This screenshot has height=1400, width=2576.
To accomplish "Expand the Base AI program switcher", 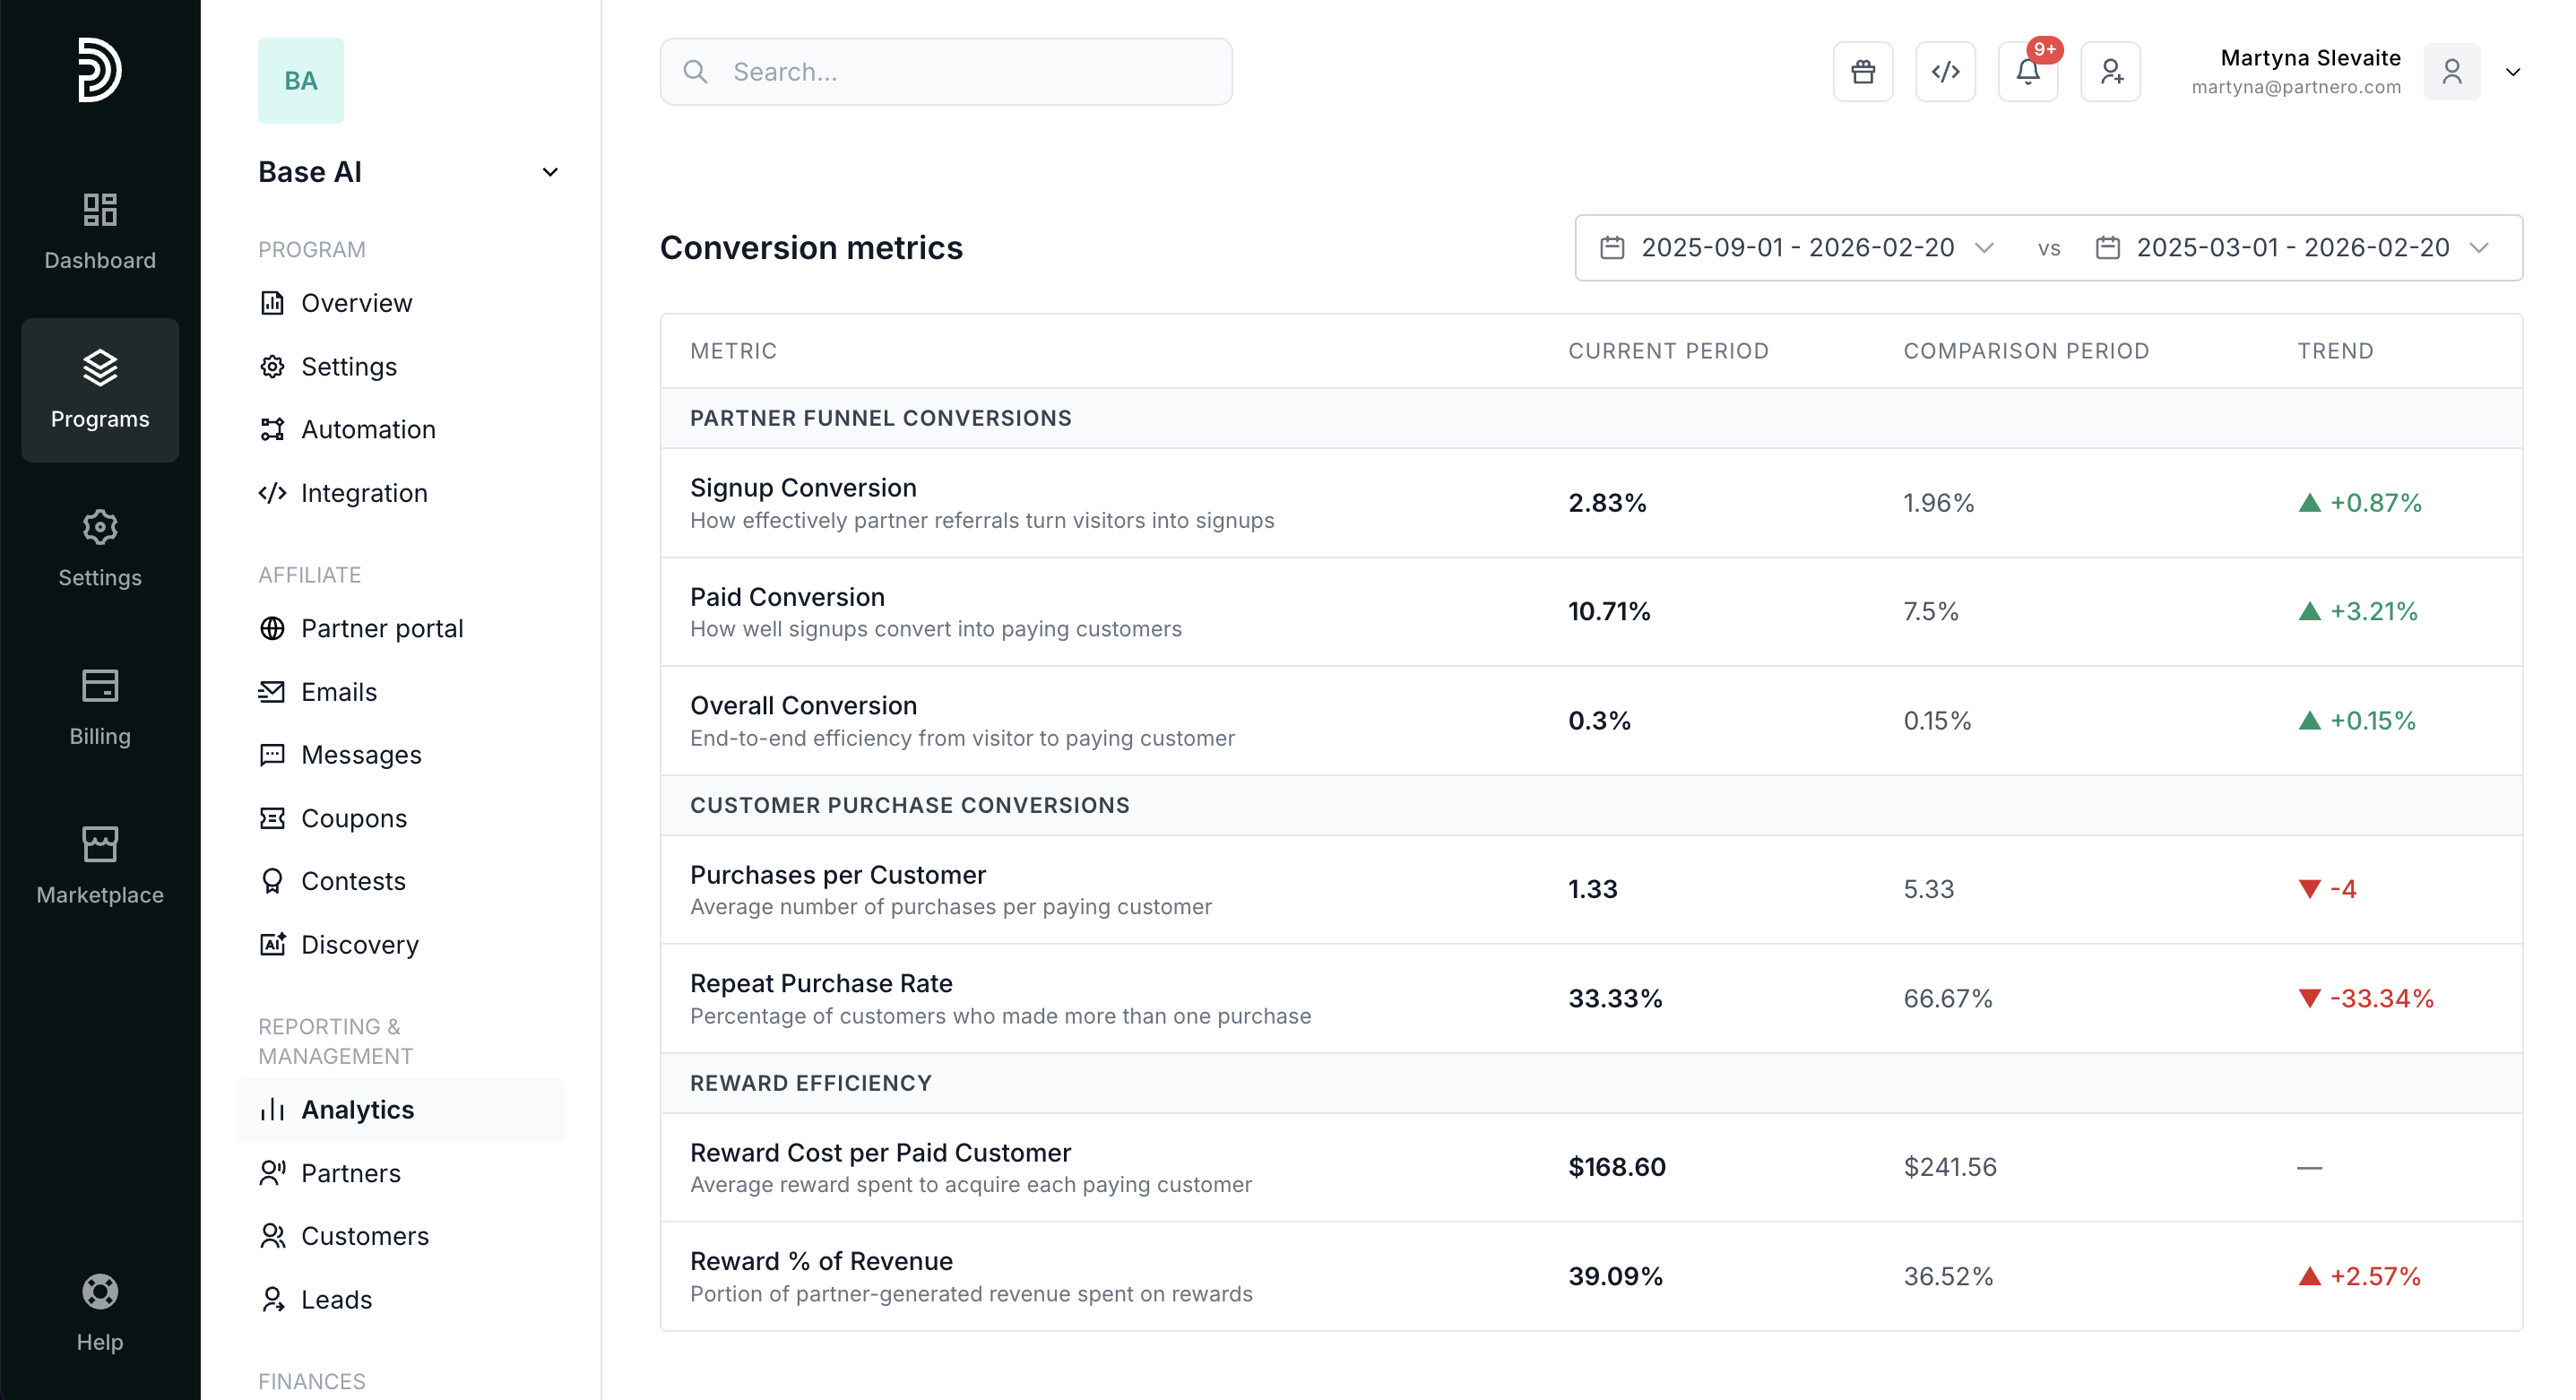I will click(550, 172).
